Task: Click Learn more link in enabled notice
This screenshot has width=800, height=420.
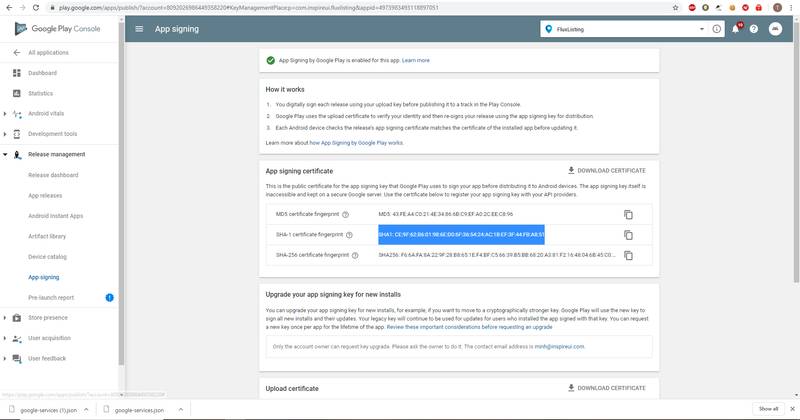Action: click(415, 60)
